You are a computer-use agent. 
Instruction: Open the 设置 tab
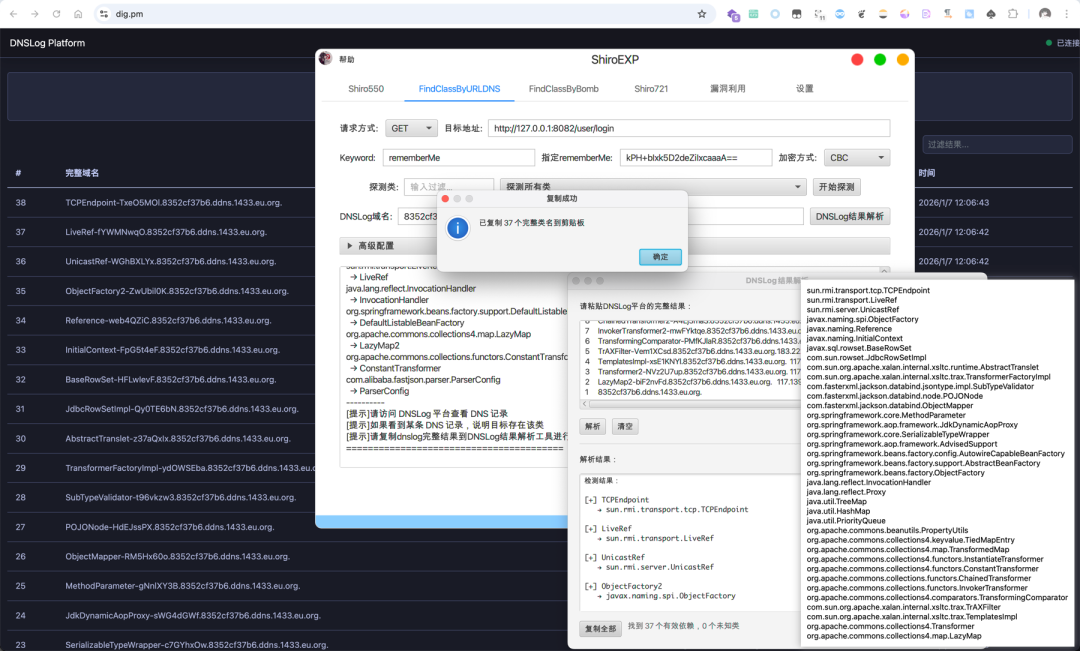point(804,89)
